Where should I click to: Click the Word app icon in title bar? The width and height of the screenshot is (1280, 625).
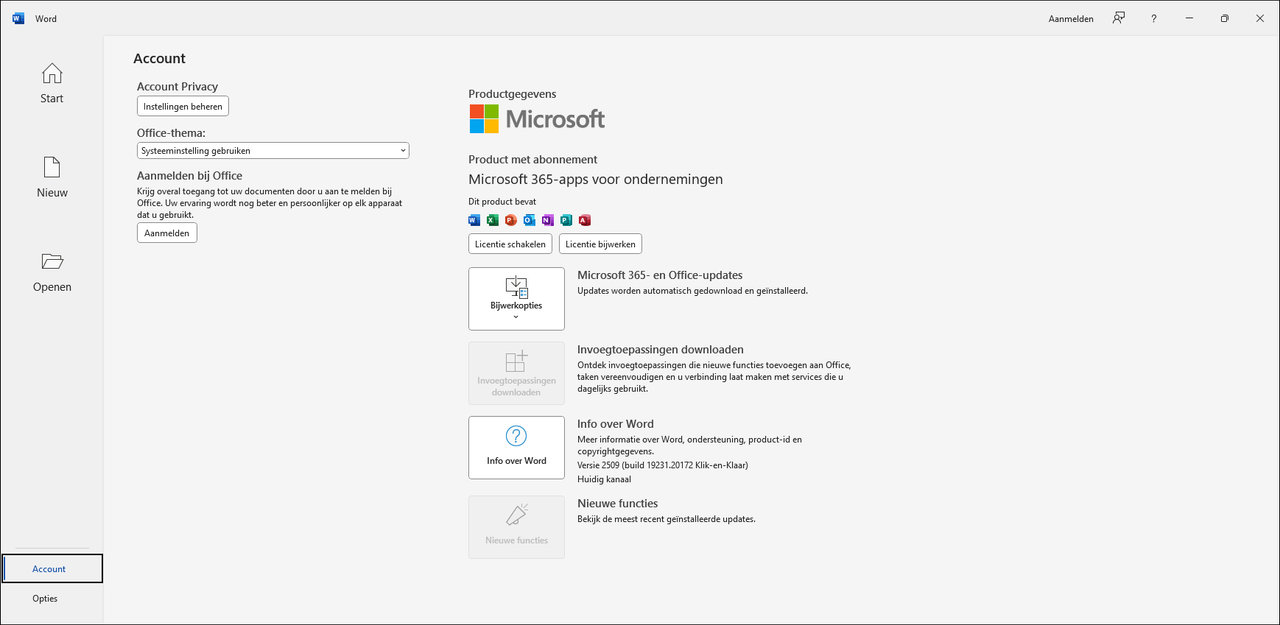pyautogui.click(x=18, y=18)
